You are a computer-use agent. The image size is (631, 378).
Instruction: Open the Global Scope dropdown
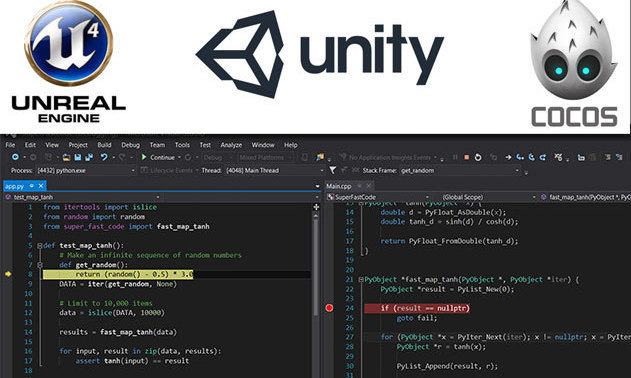coord(485,197)
